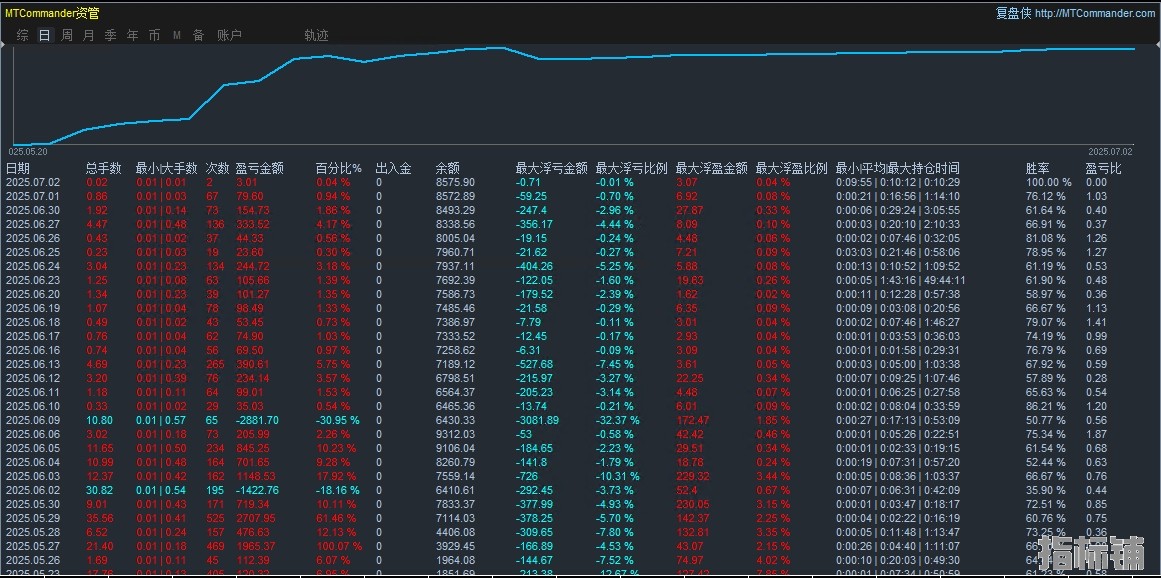Click the balance value 7114.03

pyautogui.click(x=455, y=518)
